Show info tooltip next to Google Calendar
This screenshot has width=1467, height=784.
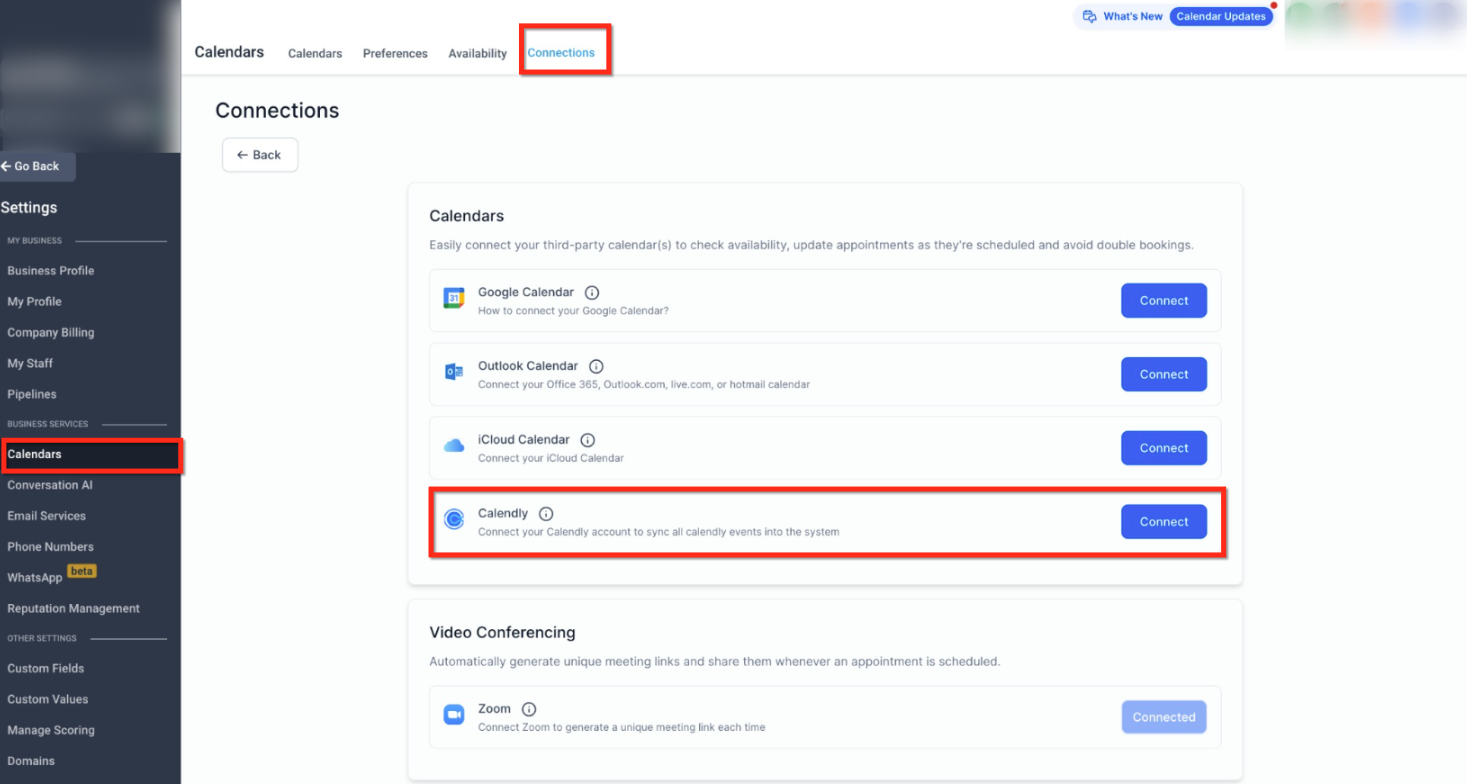pyautogui.click(x=592, y=293)
